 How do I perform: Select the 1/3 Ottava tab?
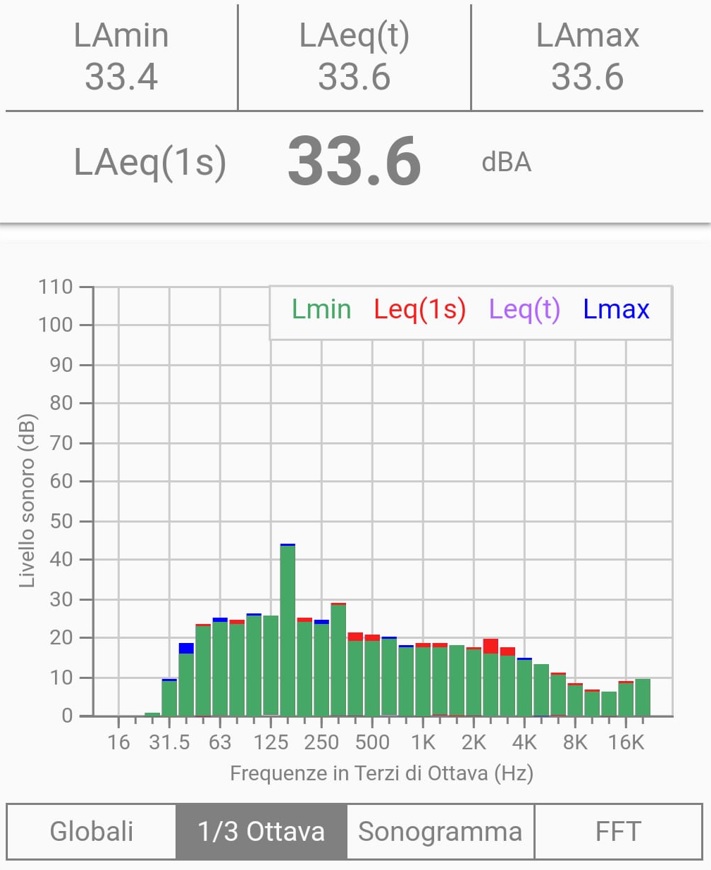point(261,831)
